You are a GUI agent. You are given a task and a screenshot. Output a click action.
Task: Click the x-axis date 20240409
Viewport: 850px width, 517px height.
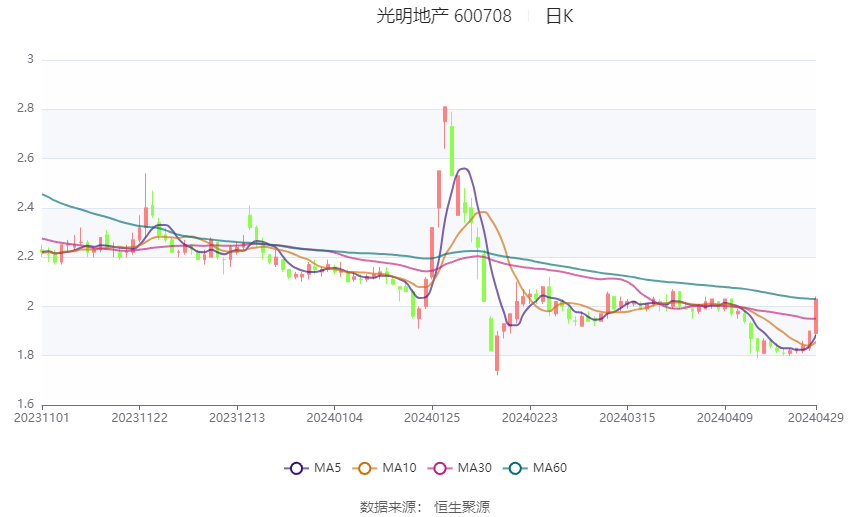(725, 418)
